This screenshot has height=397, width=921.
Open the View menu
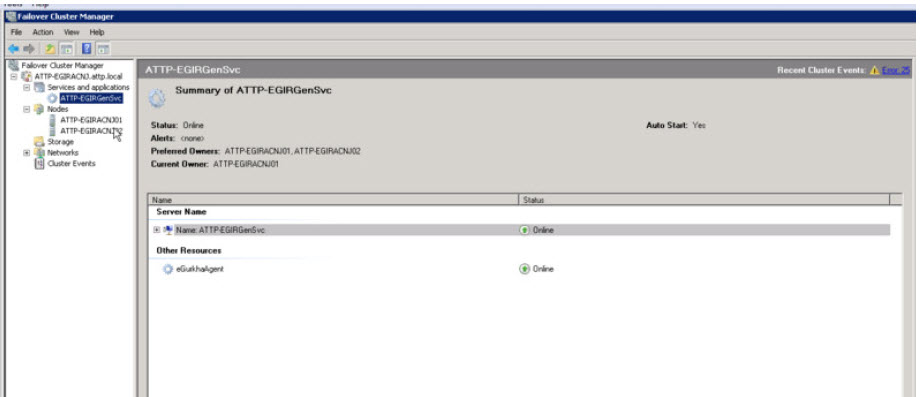[x=72, y=32]
